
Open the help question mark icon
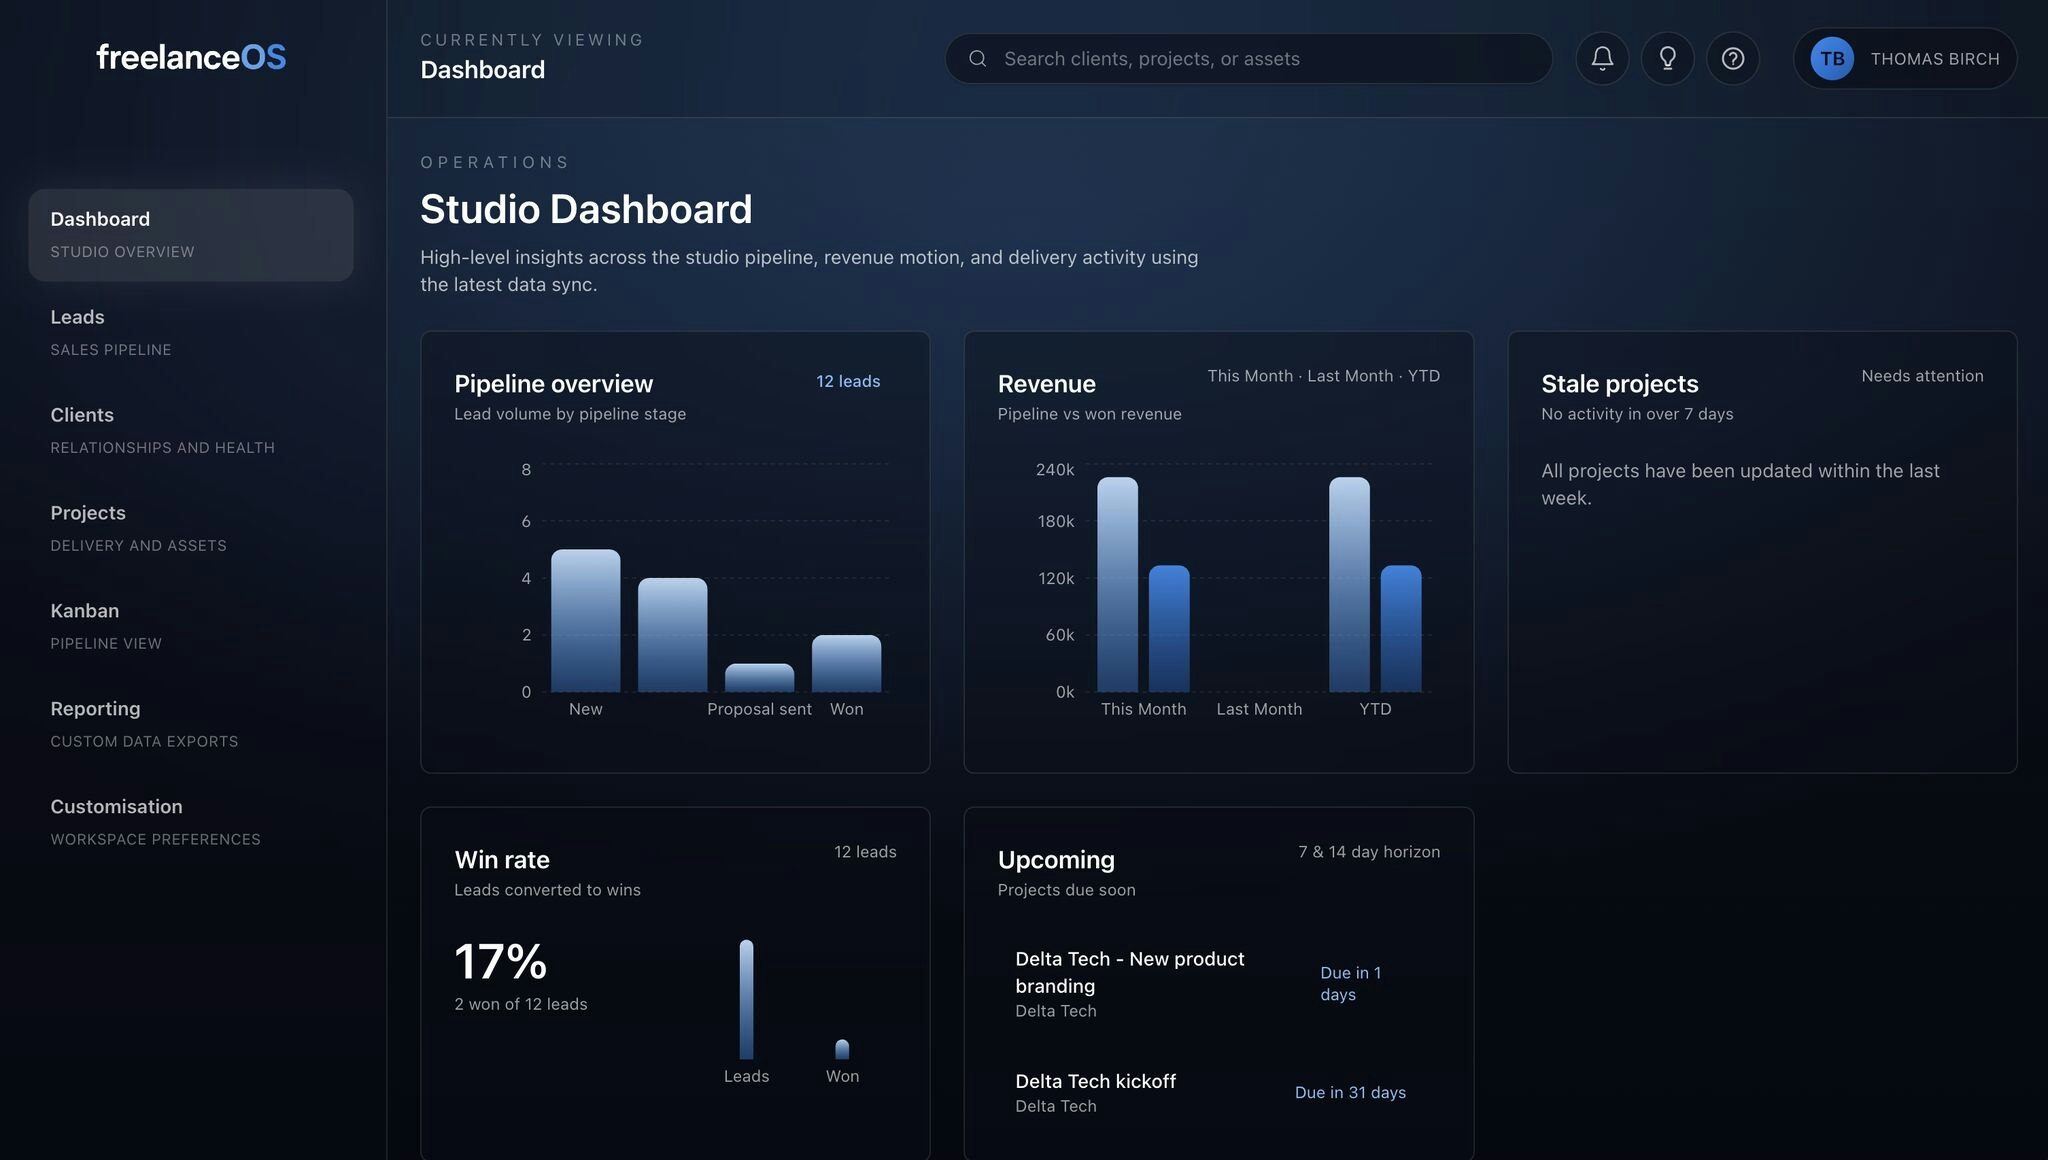1733,58
